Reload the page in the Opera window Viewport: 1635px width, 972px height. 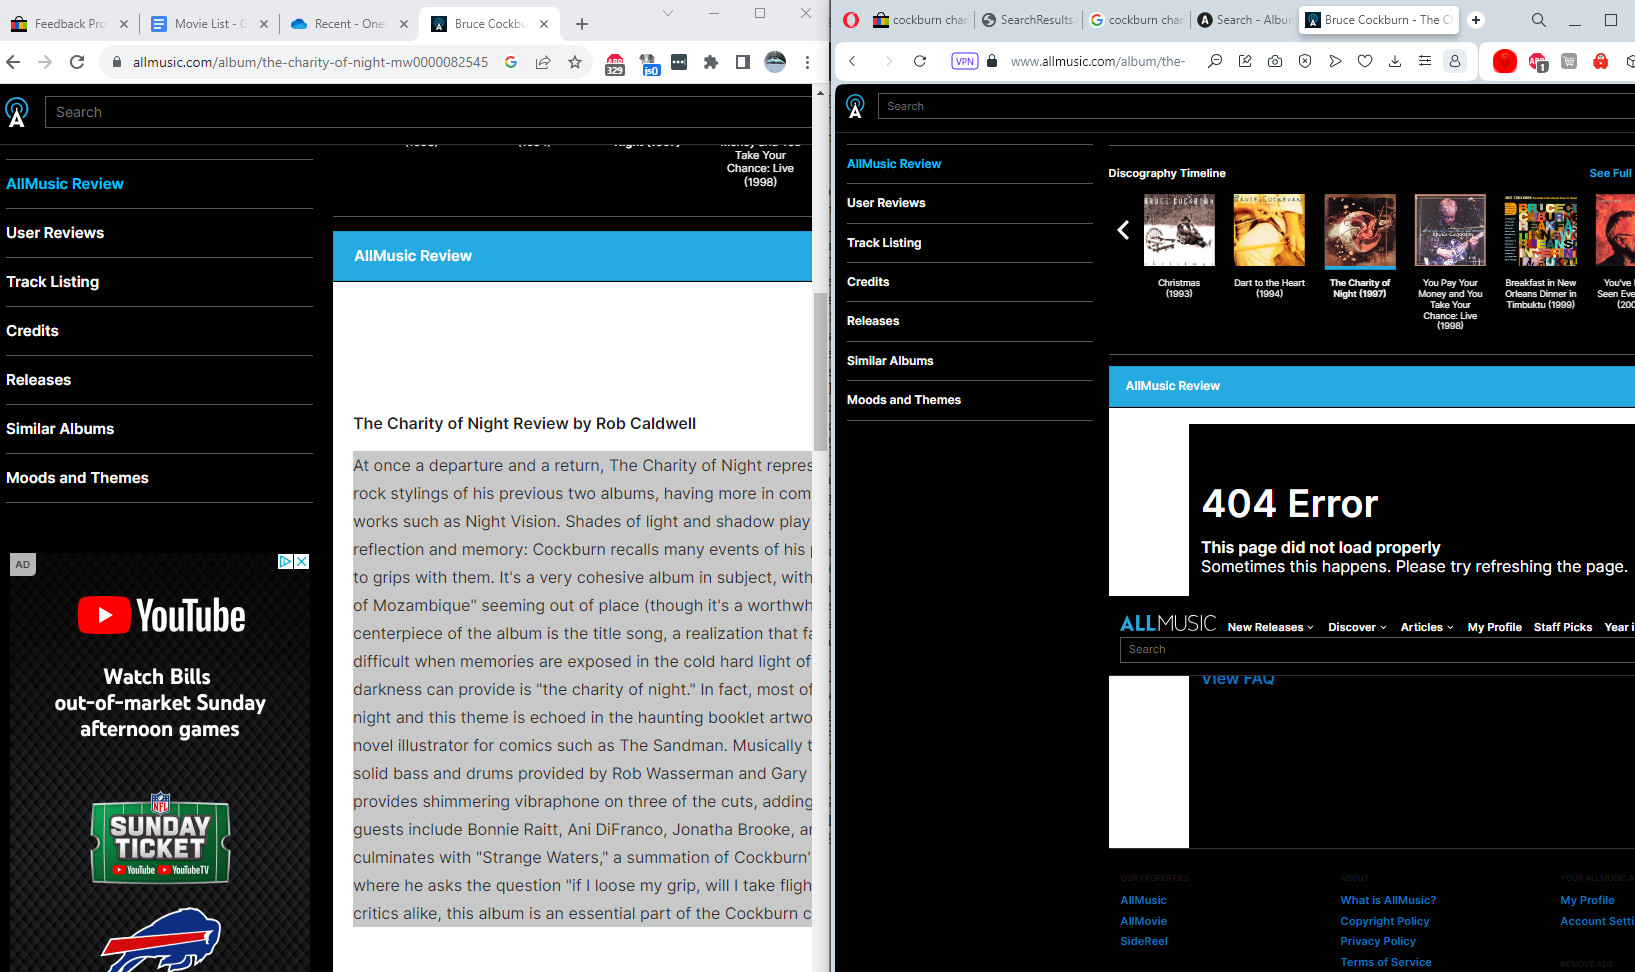click(x=920, y=61)
